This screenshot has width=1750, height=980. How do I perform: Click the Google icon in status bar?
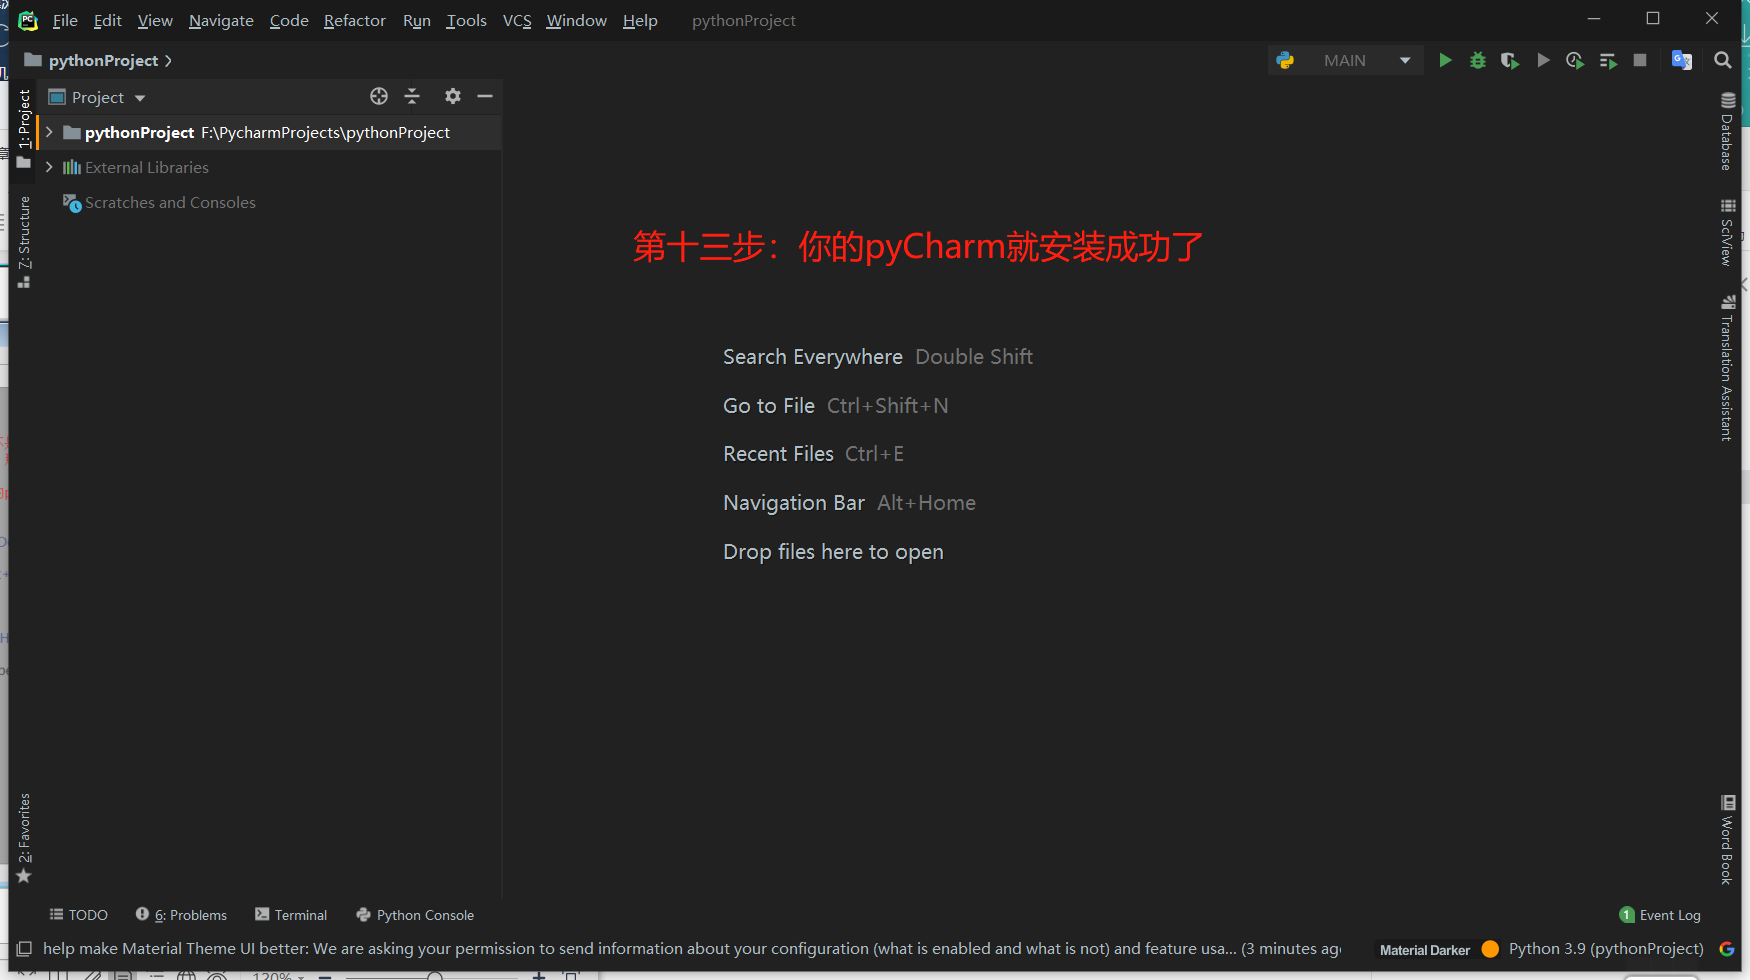(1727, 949)
